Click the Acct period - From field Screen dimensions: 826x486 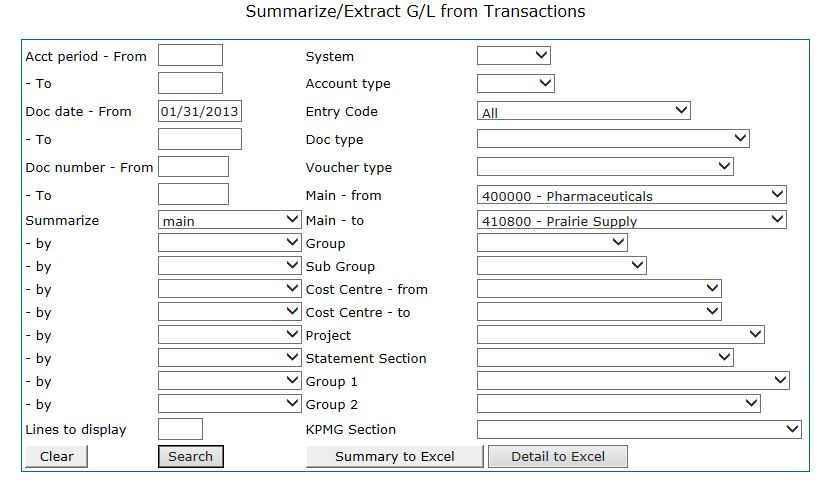tap(190, 55)
